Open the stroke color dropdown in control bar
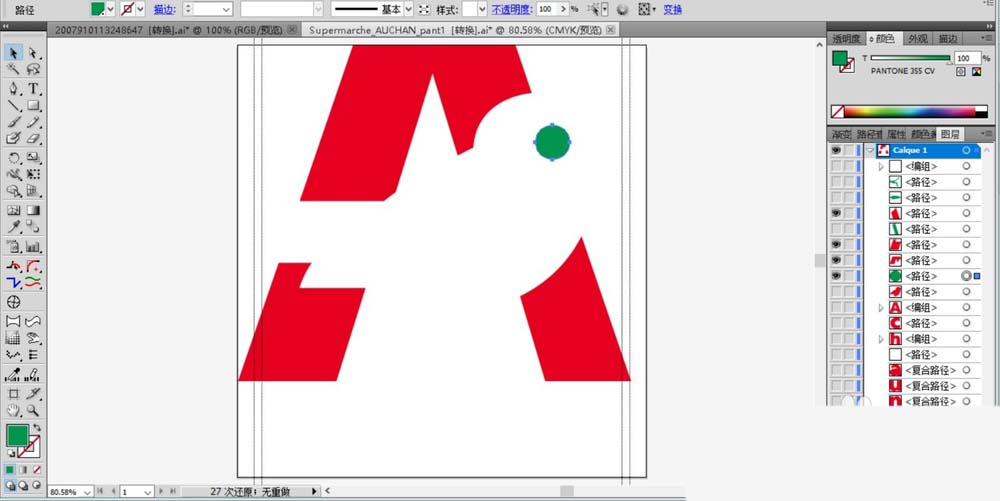The height and width of the screenshot is (501, 1000). click(x=140, y=9)
